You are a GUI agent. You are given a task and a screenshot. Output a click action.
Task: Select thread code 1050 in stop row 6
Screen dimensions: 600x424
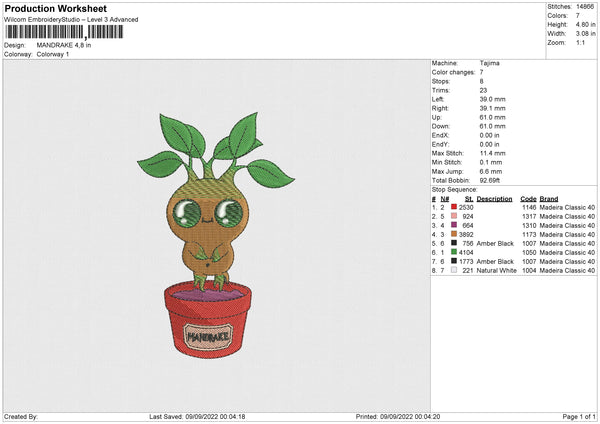529,252
